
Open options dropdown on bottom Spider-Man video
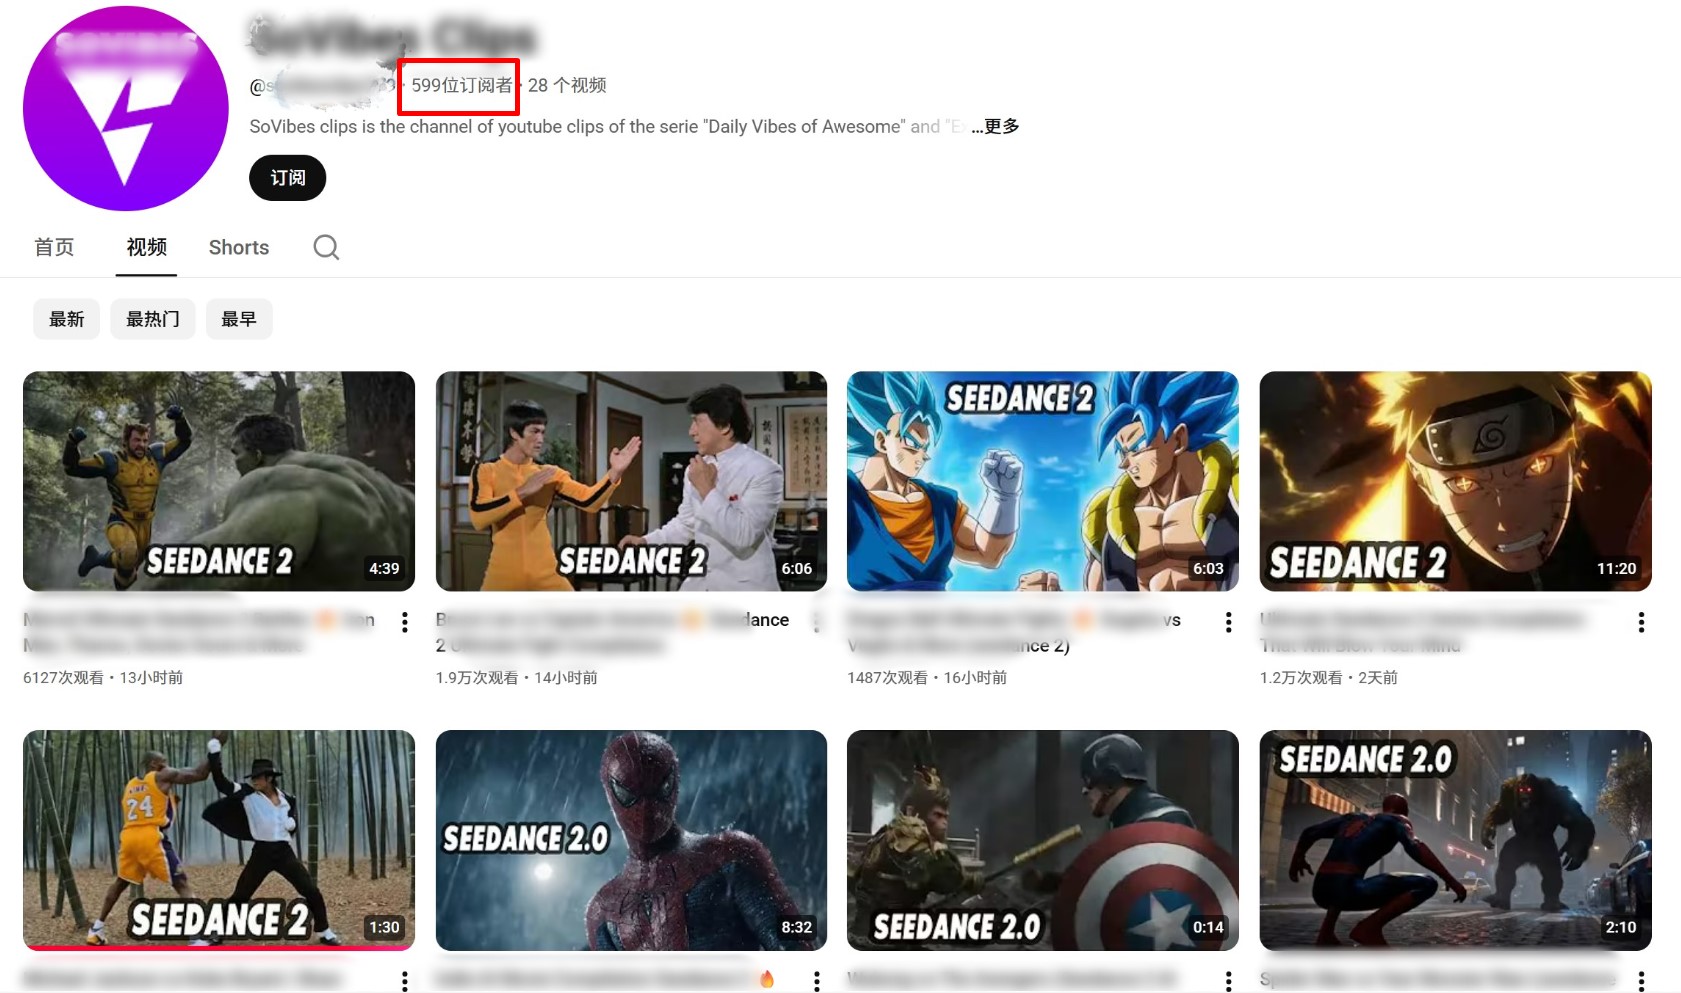point(1640,980)
